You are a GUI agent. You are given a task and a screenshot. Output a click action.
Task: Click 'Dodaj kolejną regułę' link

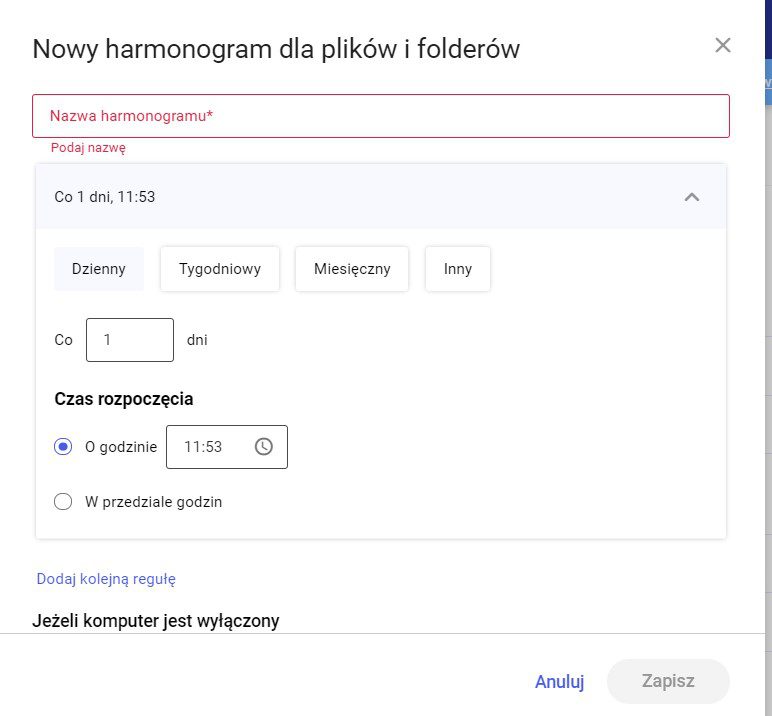click(106, 579)
